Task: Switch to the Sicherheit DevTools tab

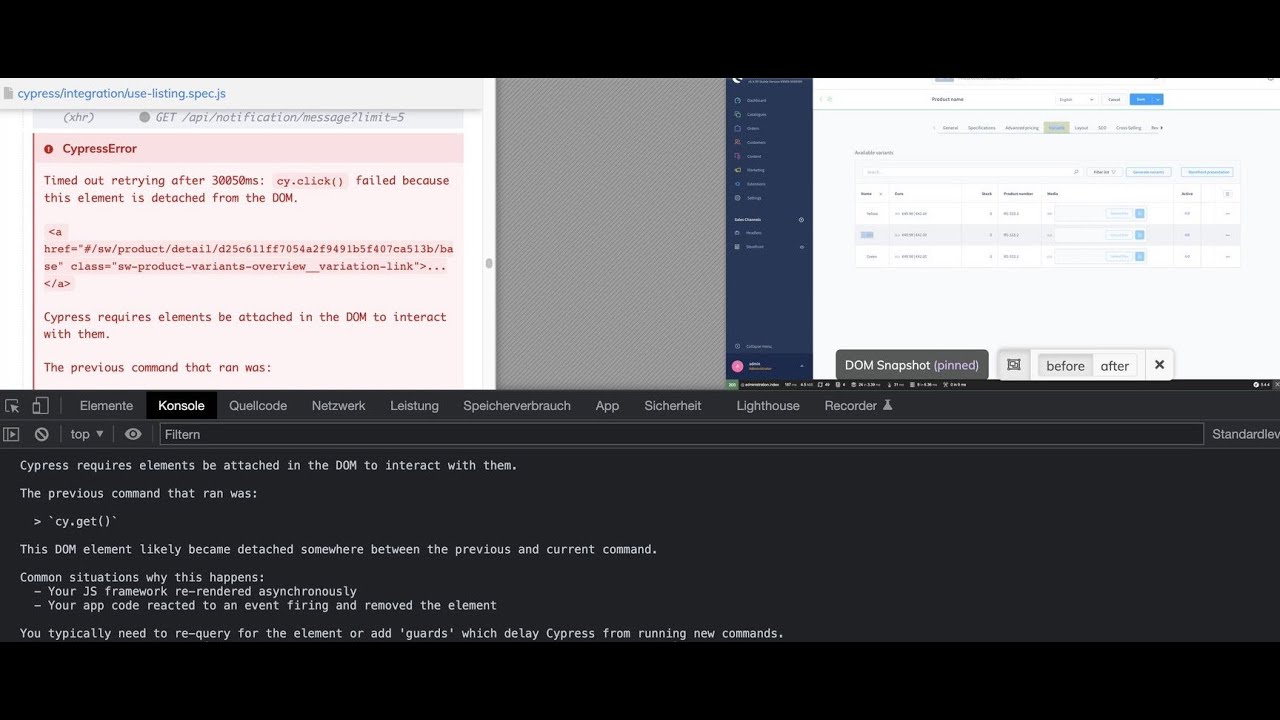Action: (673, 406)
